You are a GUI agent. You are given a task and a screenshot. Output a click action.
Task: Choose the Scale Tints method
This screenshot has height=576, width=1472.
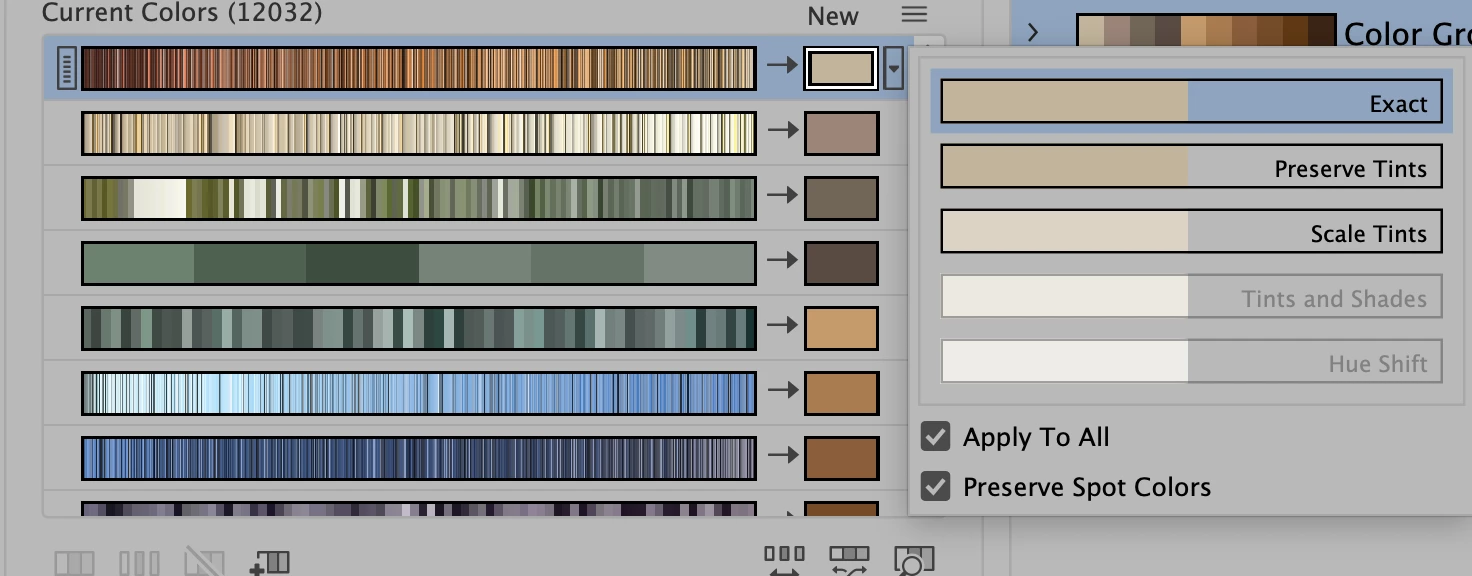(x=1191, y=232)
